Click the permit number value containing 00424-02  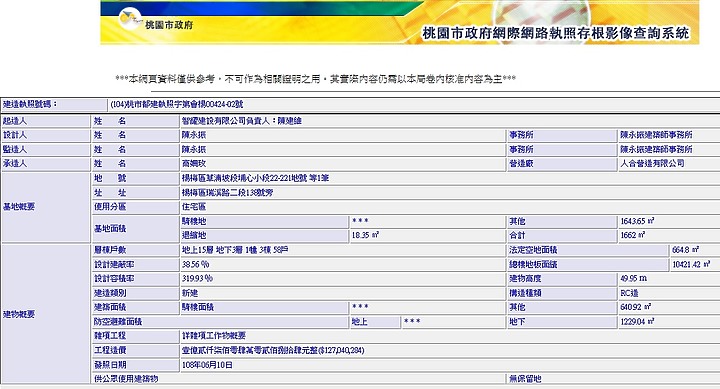(x=177, y=105)
